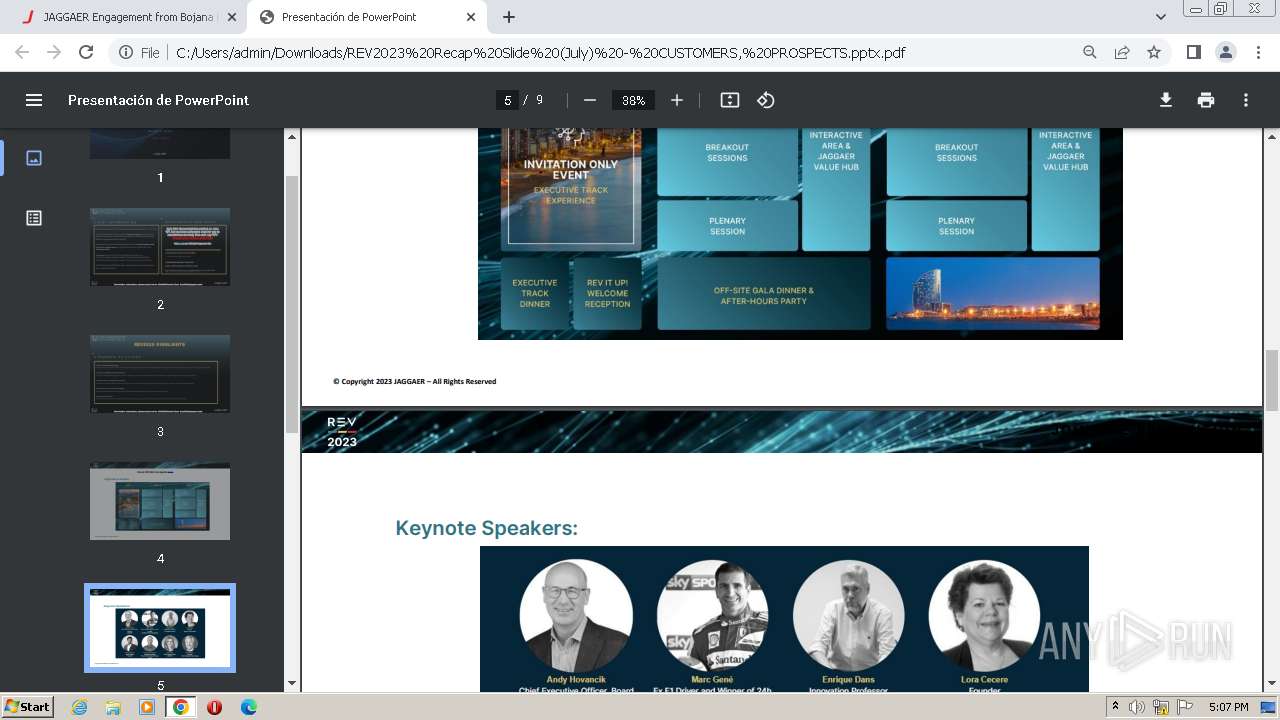
Task: Open page 2 thumbnail
Action: coord(160,247)
